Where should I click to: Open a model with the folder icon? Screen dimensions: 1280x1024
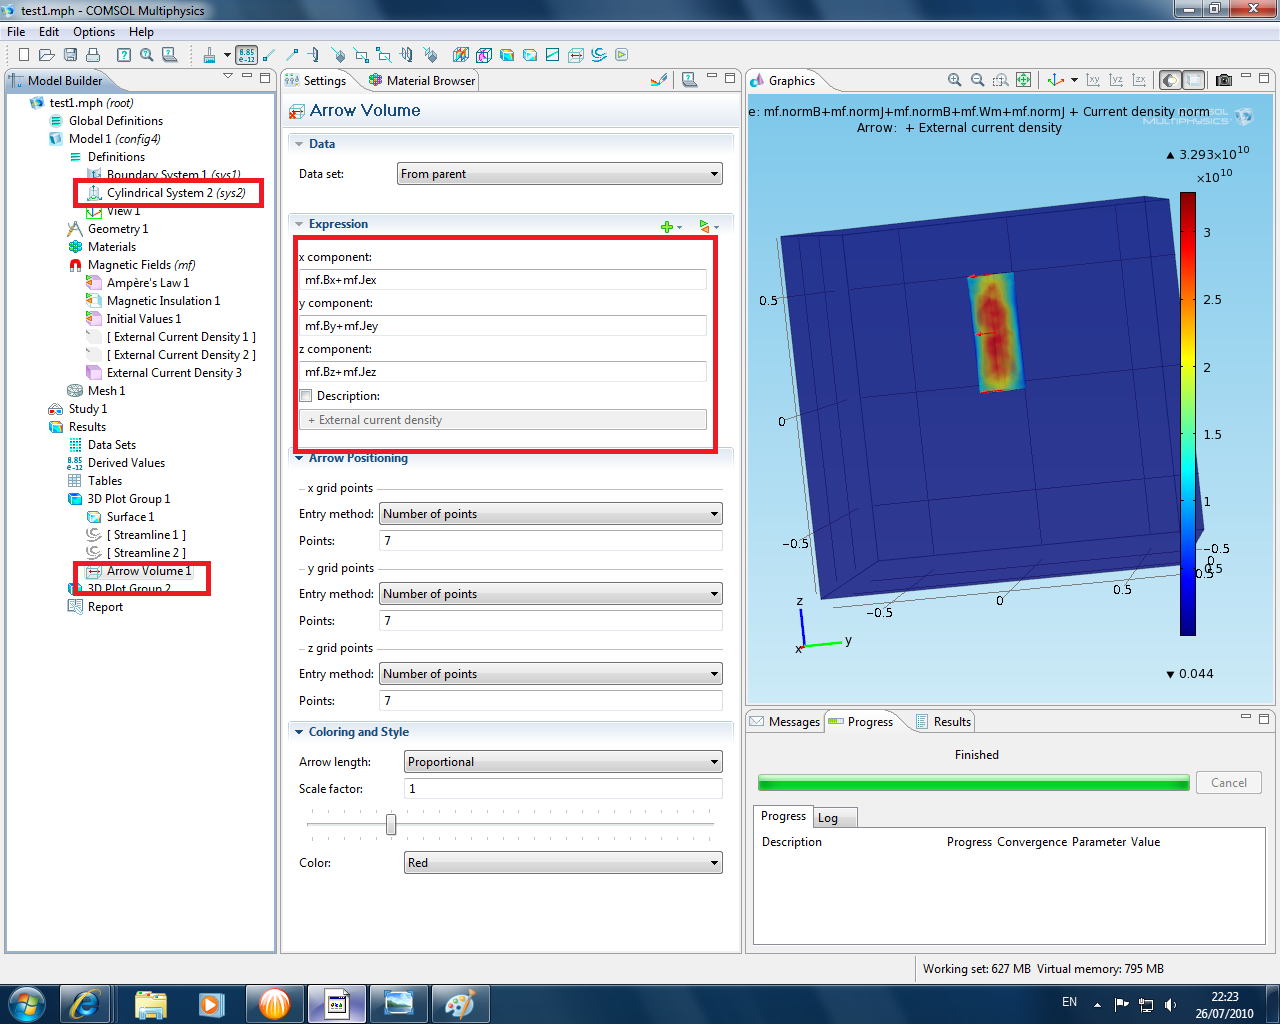tap(46, 55)
